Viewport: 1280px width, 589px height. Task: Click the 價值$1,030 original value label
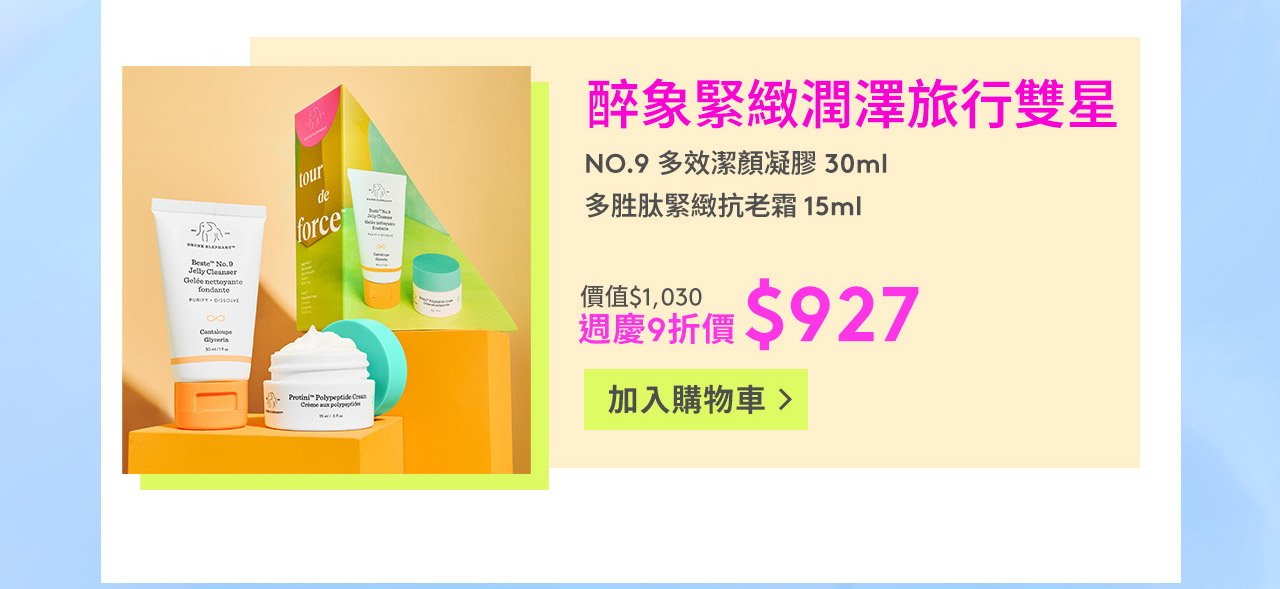(x=641, y=296)
